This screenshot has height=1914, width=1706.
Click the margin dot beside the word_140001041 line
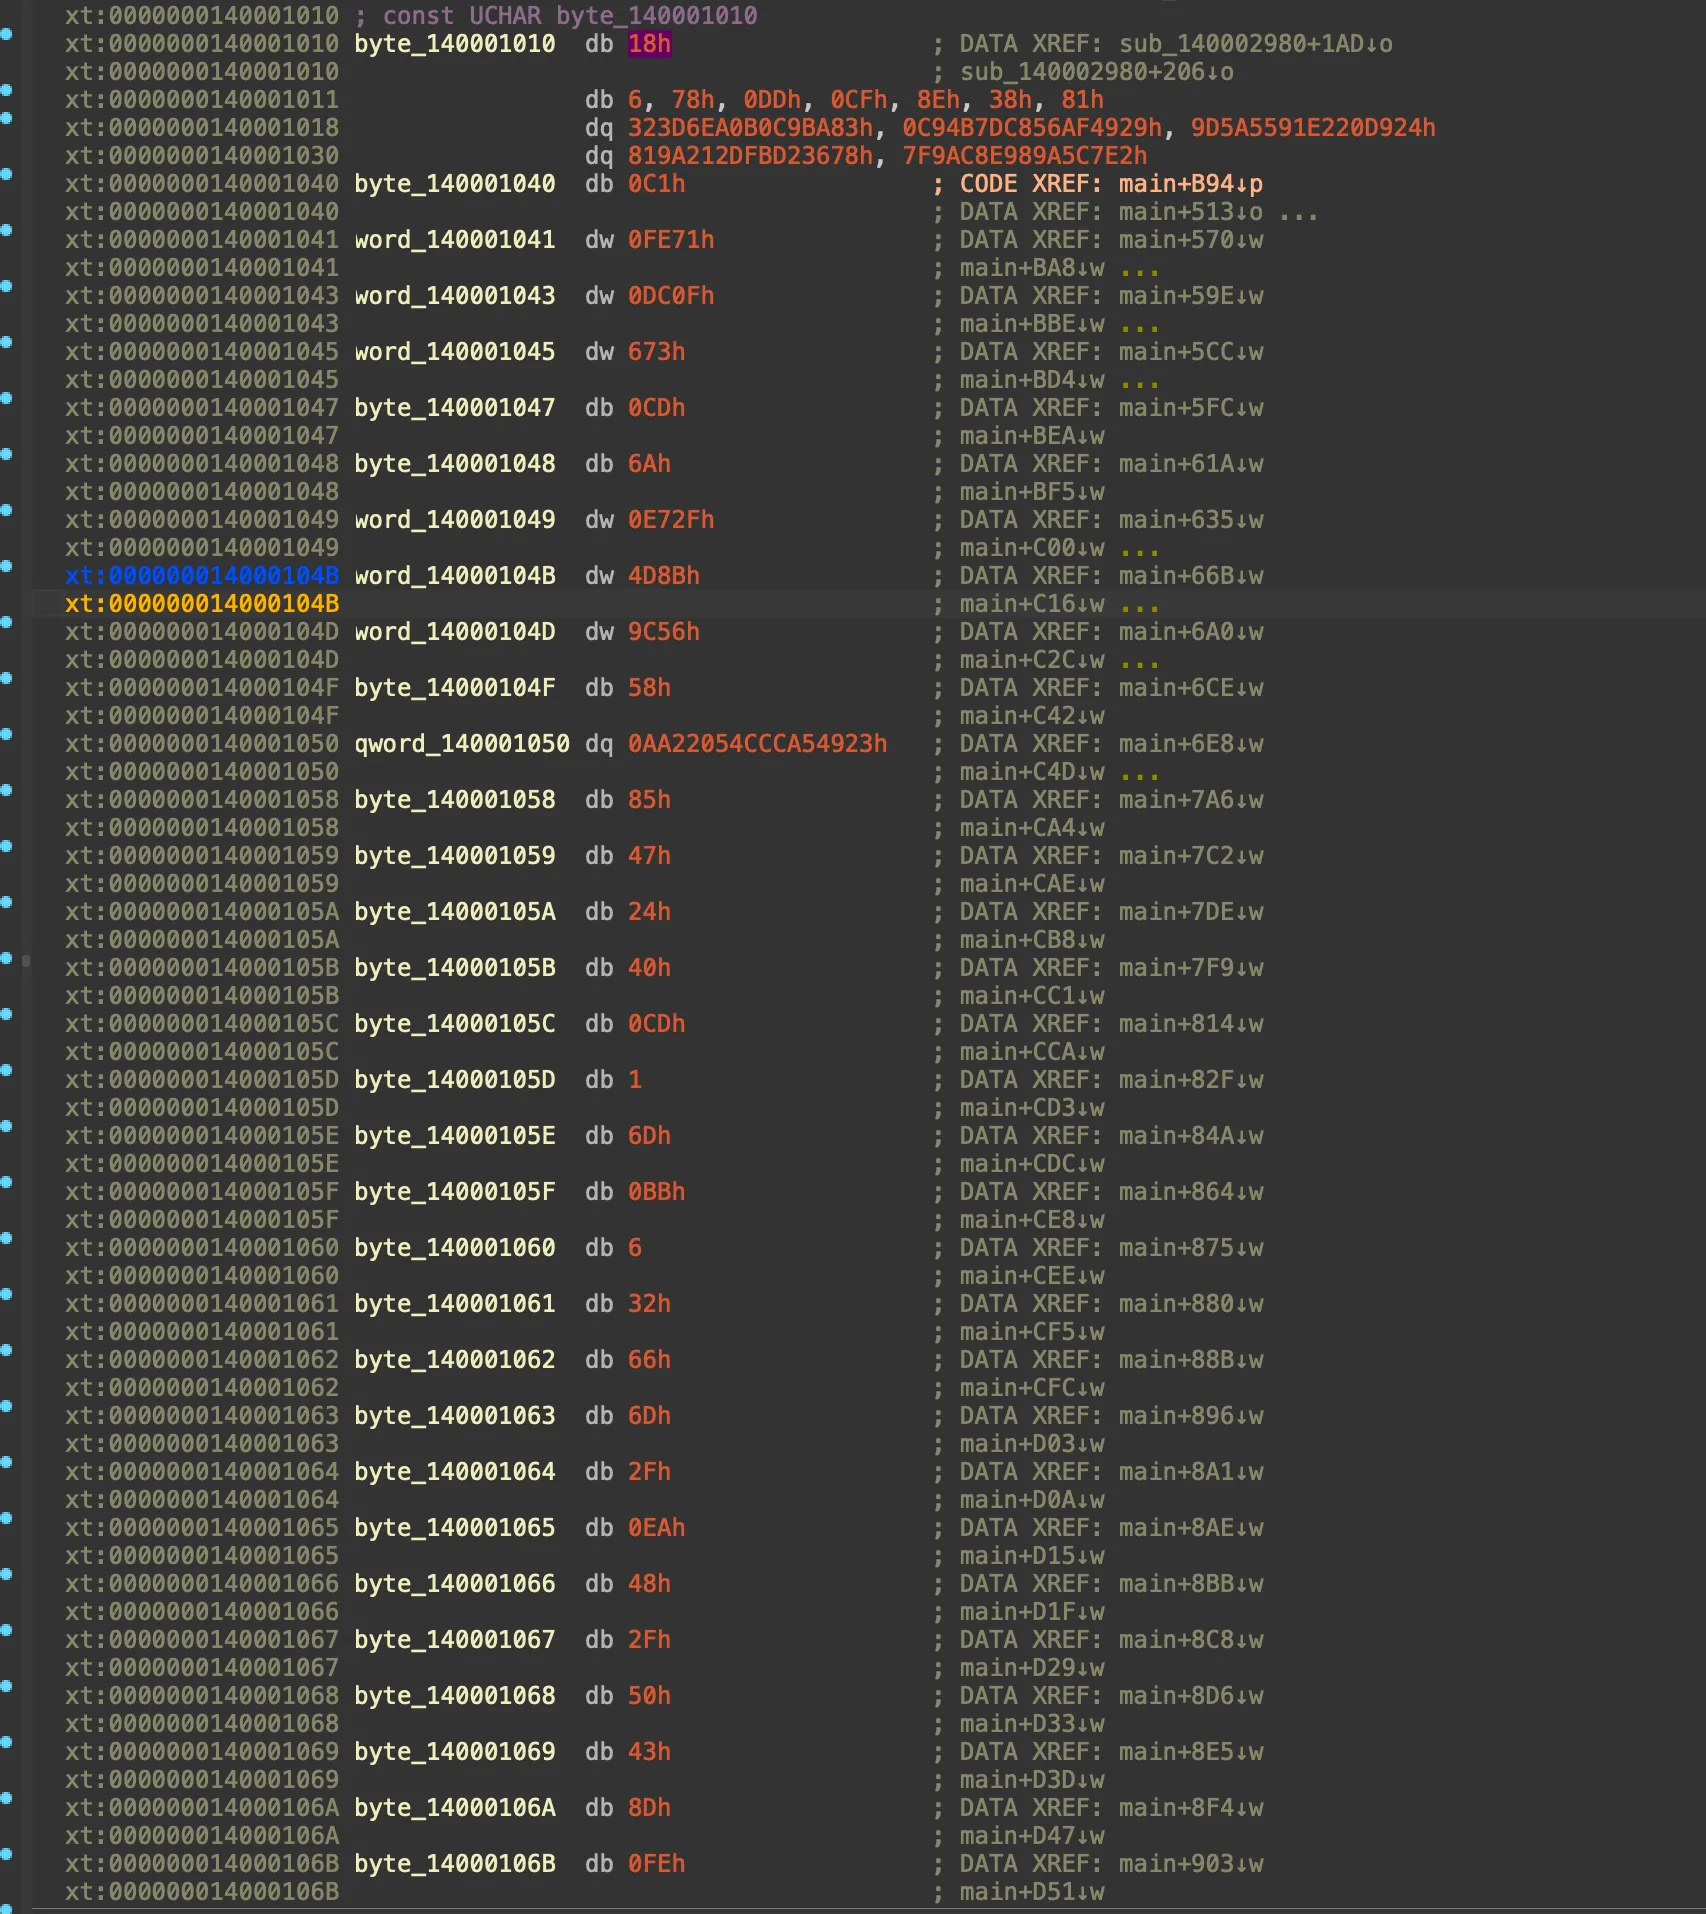tap(7, 230)
